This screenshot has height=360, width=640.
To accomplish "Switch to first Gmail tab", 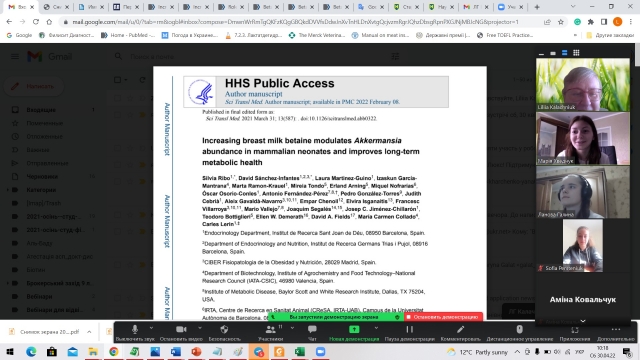I will (21, 7).
